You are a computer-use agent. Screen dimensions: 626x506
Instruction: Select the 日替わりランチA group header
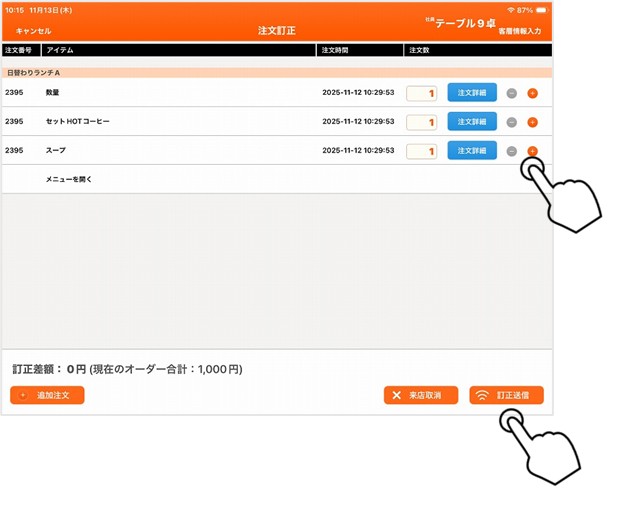pyautogui.click(x=34, y=73)
